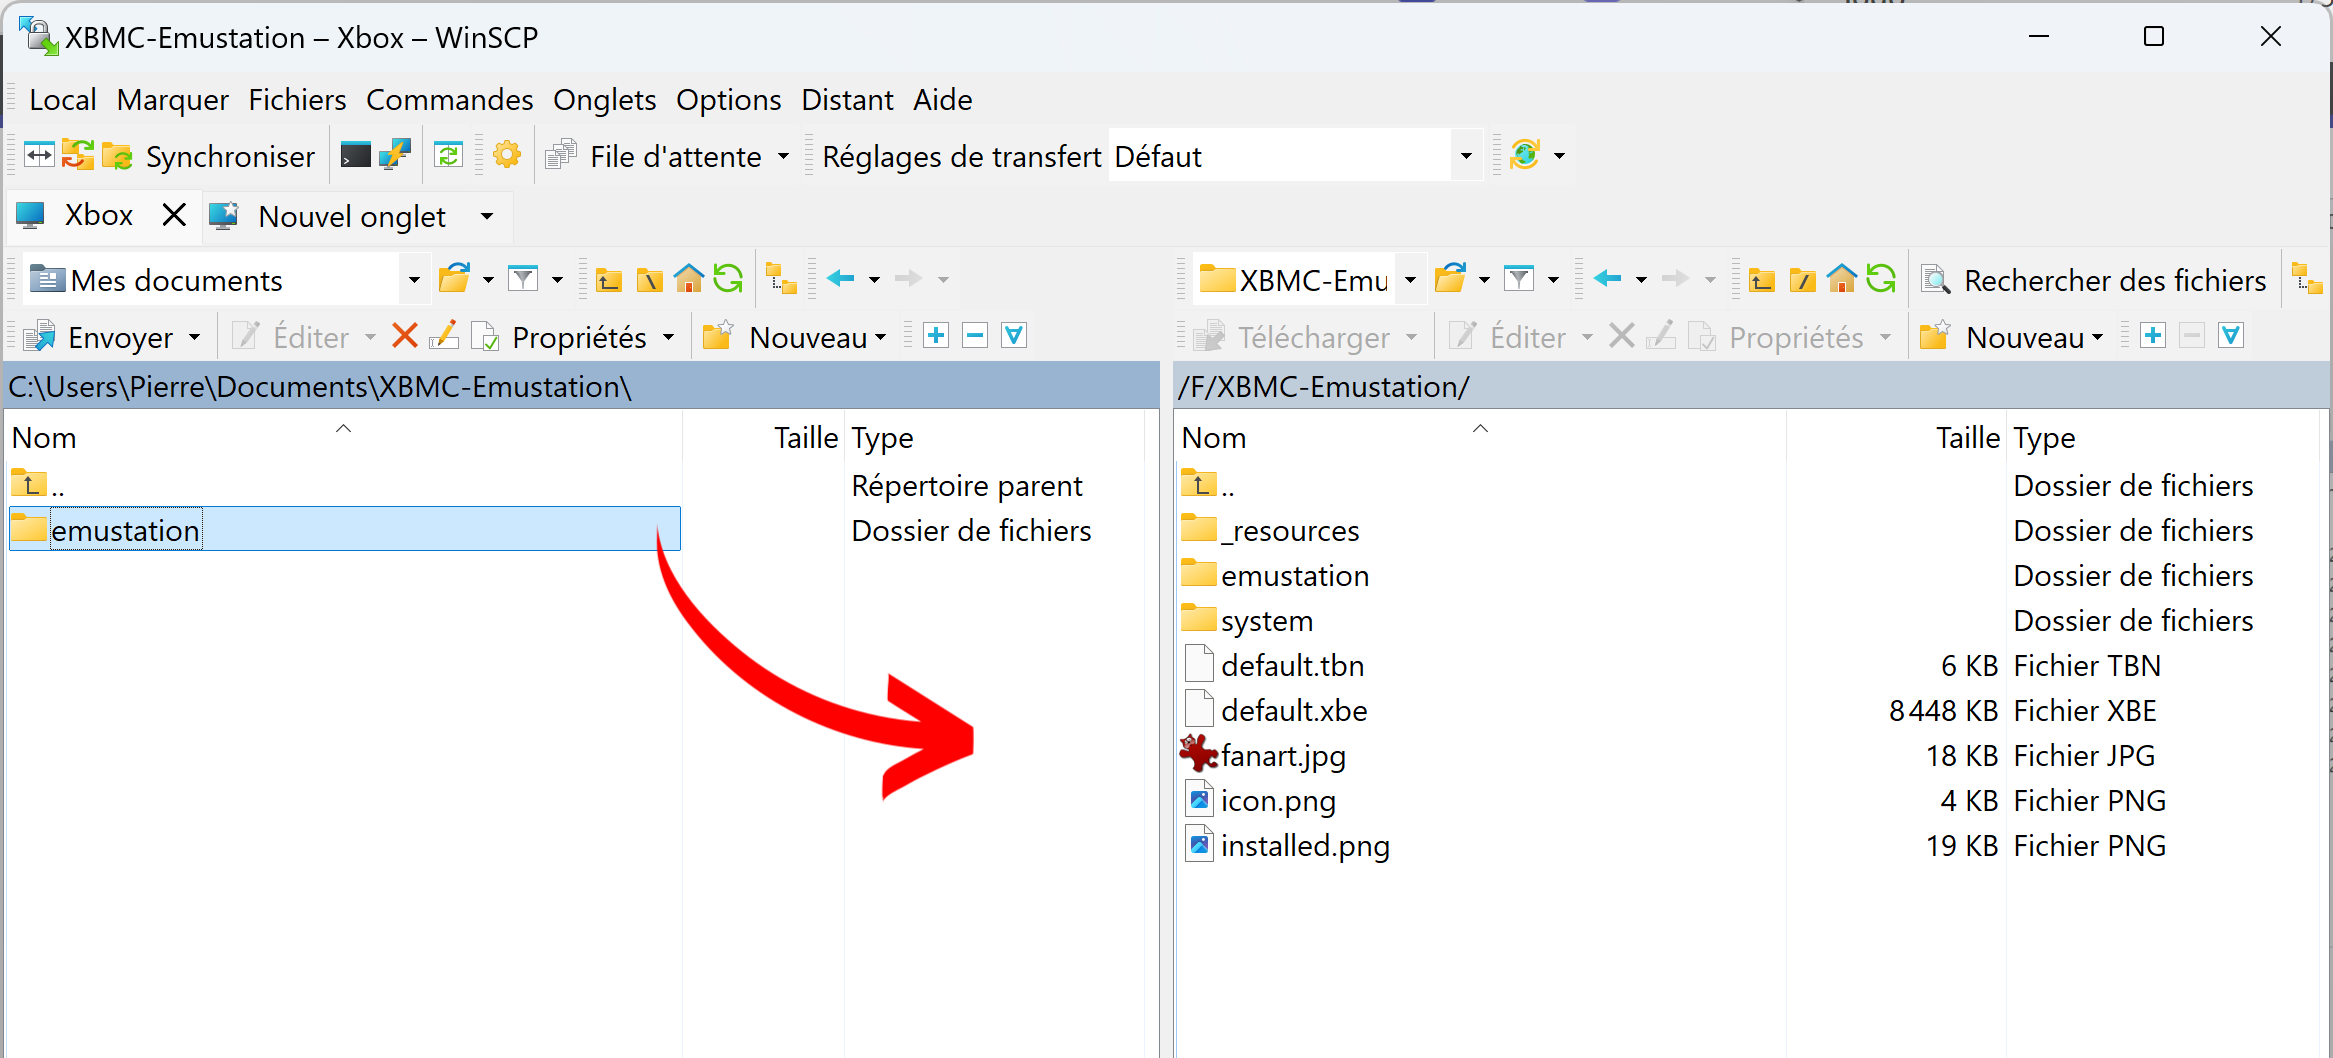Viewport: 2333px width, 1058px height.
Task: Open the Options menu
Action: (x=729, y=100)
